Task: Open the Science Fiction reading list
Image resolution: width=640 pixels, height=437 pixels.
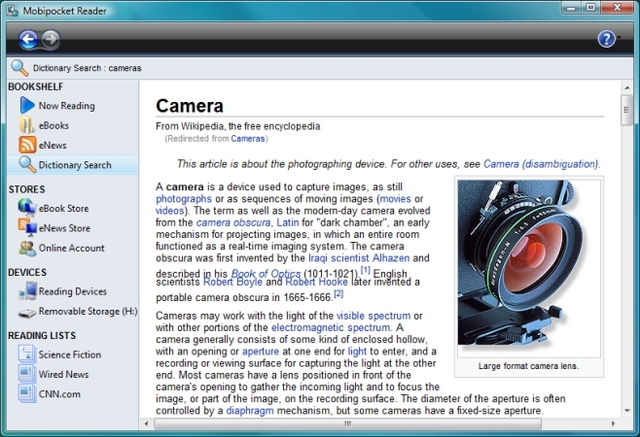Action: pos(70,355)
